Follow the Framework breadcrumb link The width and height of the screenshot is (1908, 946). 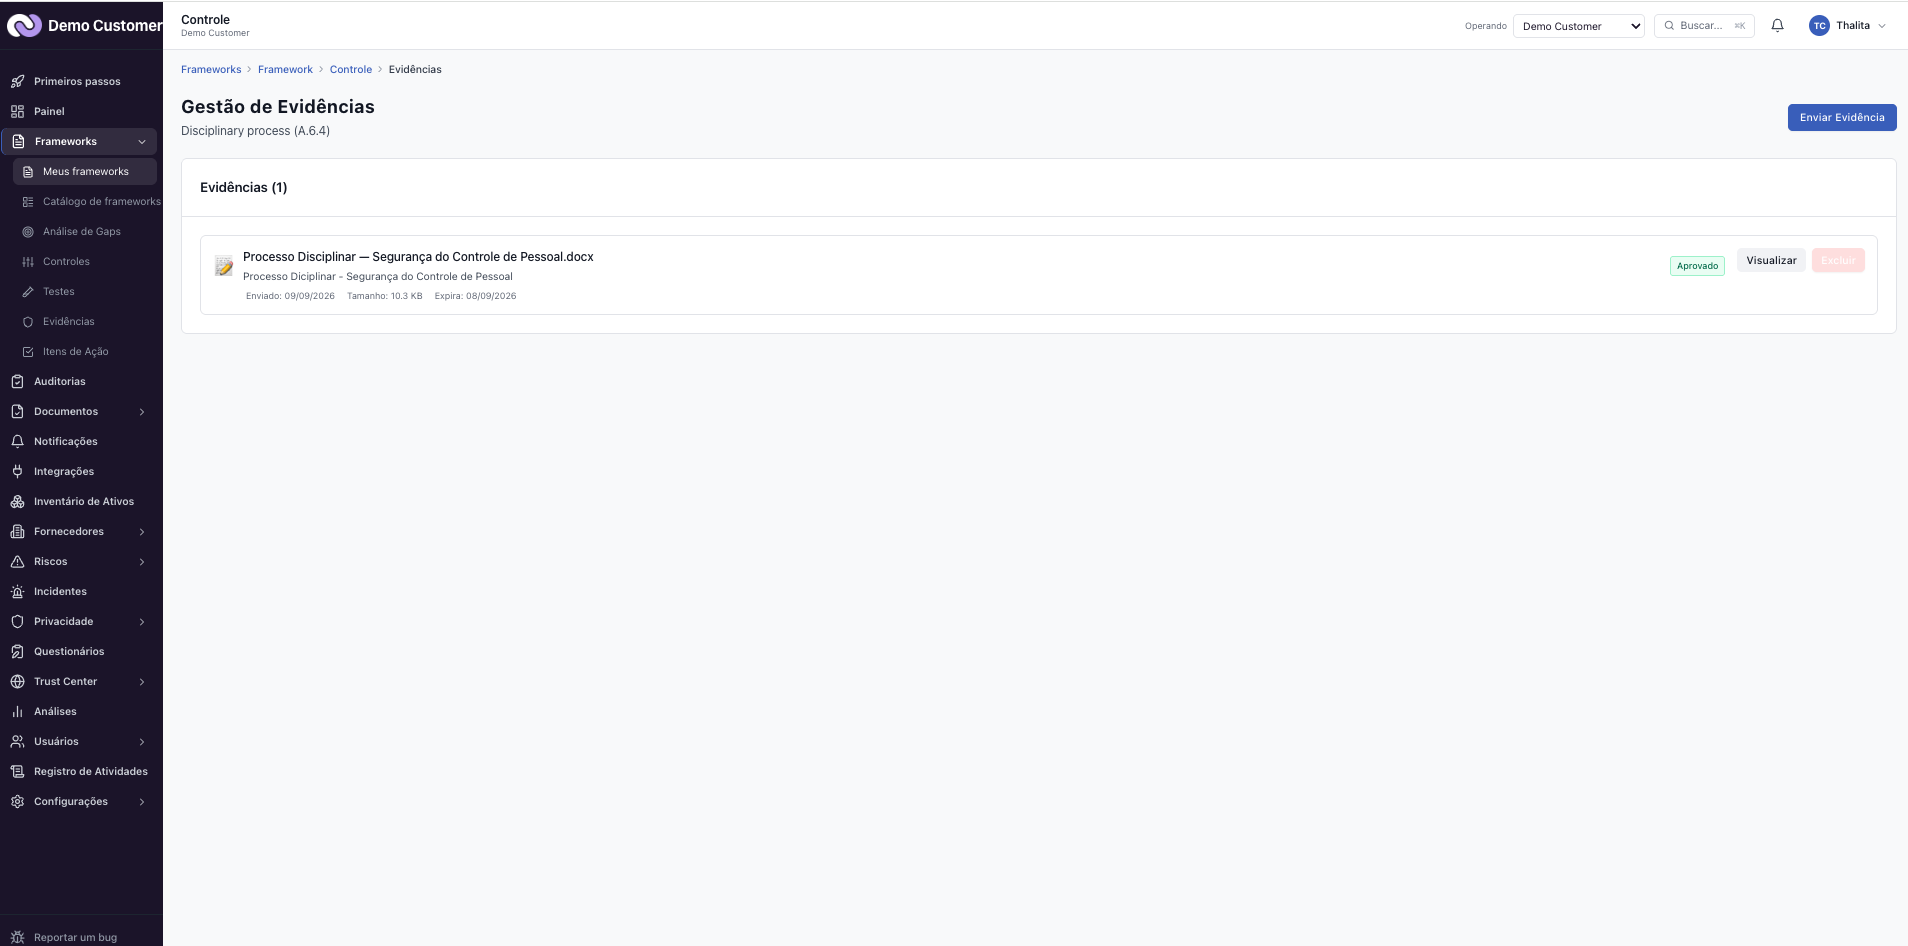coord(285,69)
